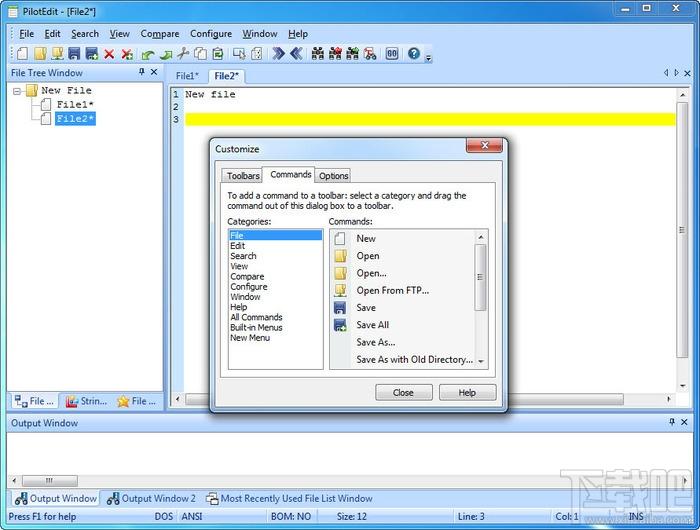Open the Configure menu
The height and width of the screenshot is (530, 700).
coord(211,34)
